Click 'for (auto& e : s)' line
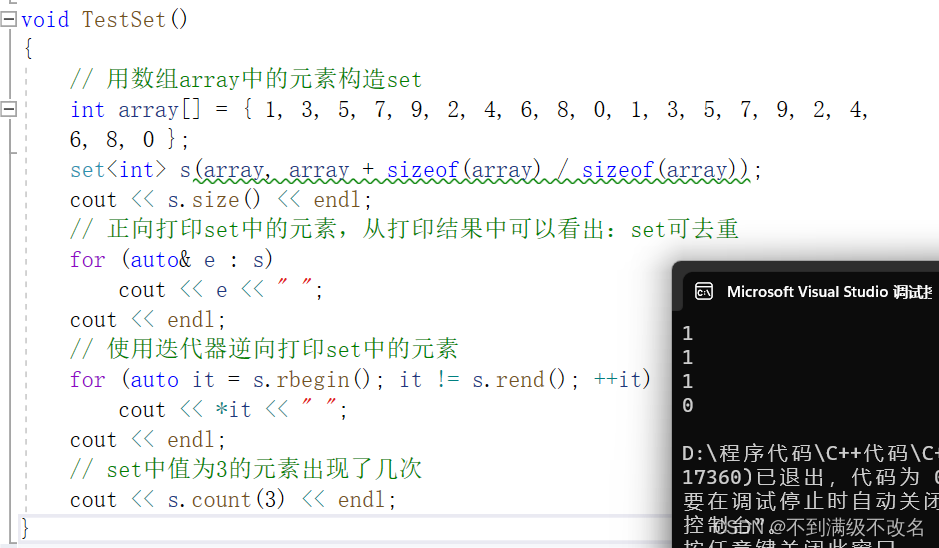This screenshot has width=939, height=548. (x=171, y=259)
